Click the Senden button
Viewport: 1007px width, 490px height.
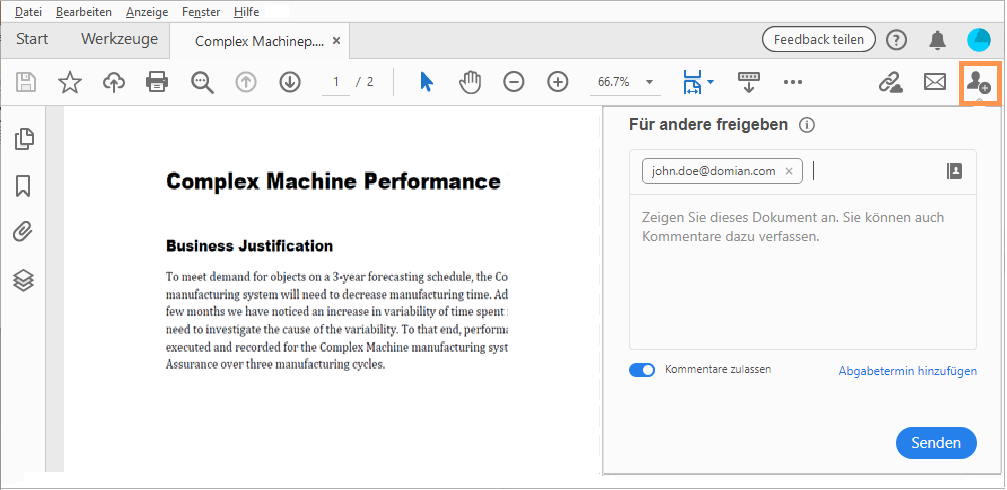[936, 443]
